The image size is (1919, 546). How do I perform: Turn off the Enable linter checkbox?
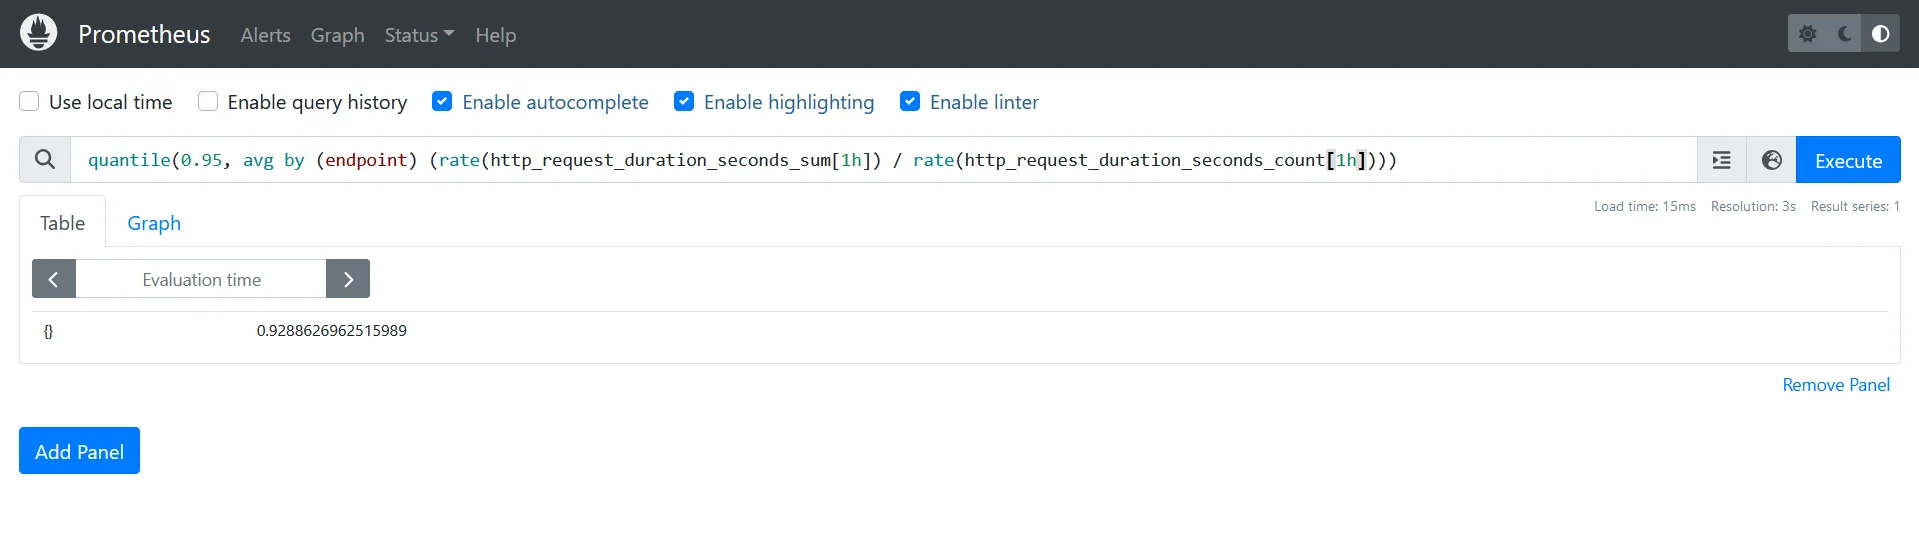(910, 101)
